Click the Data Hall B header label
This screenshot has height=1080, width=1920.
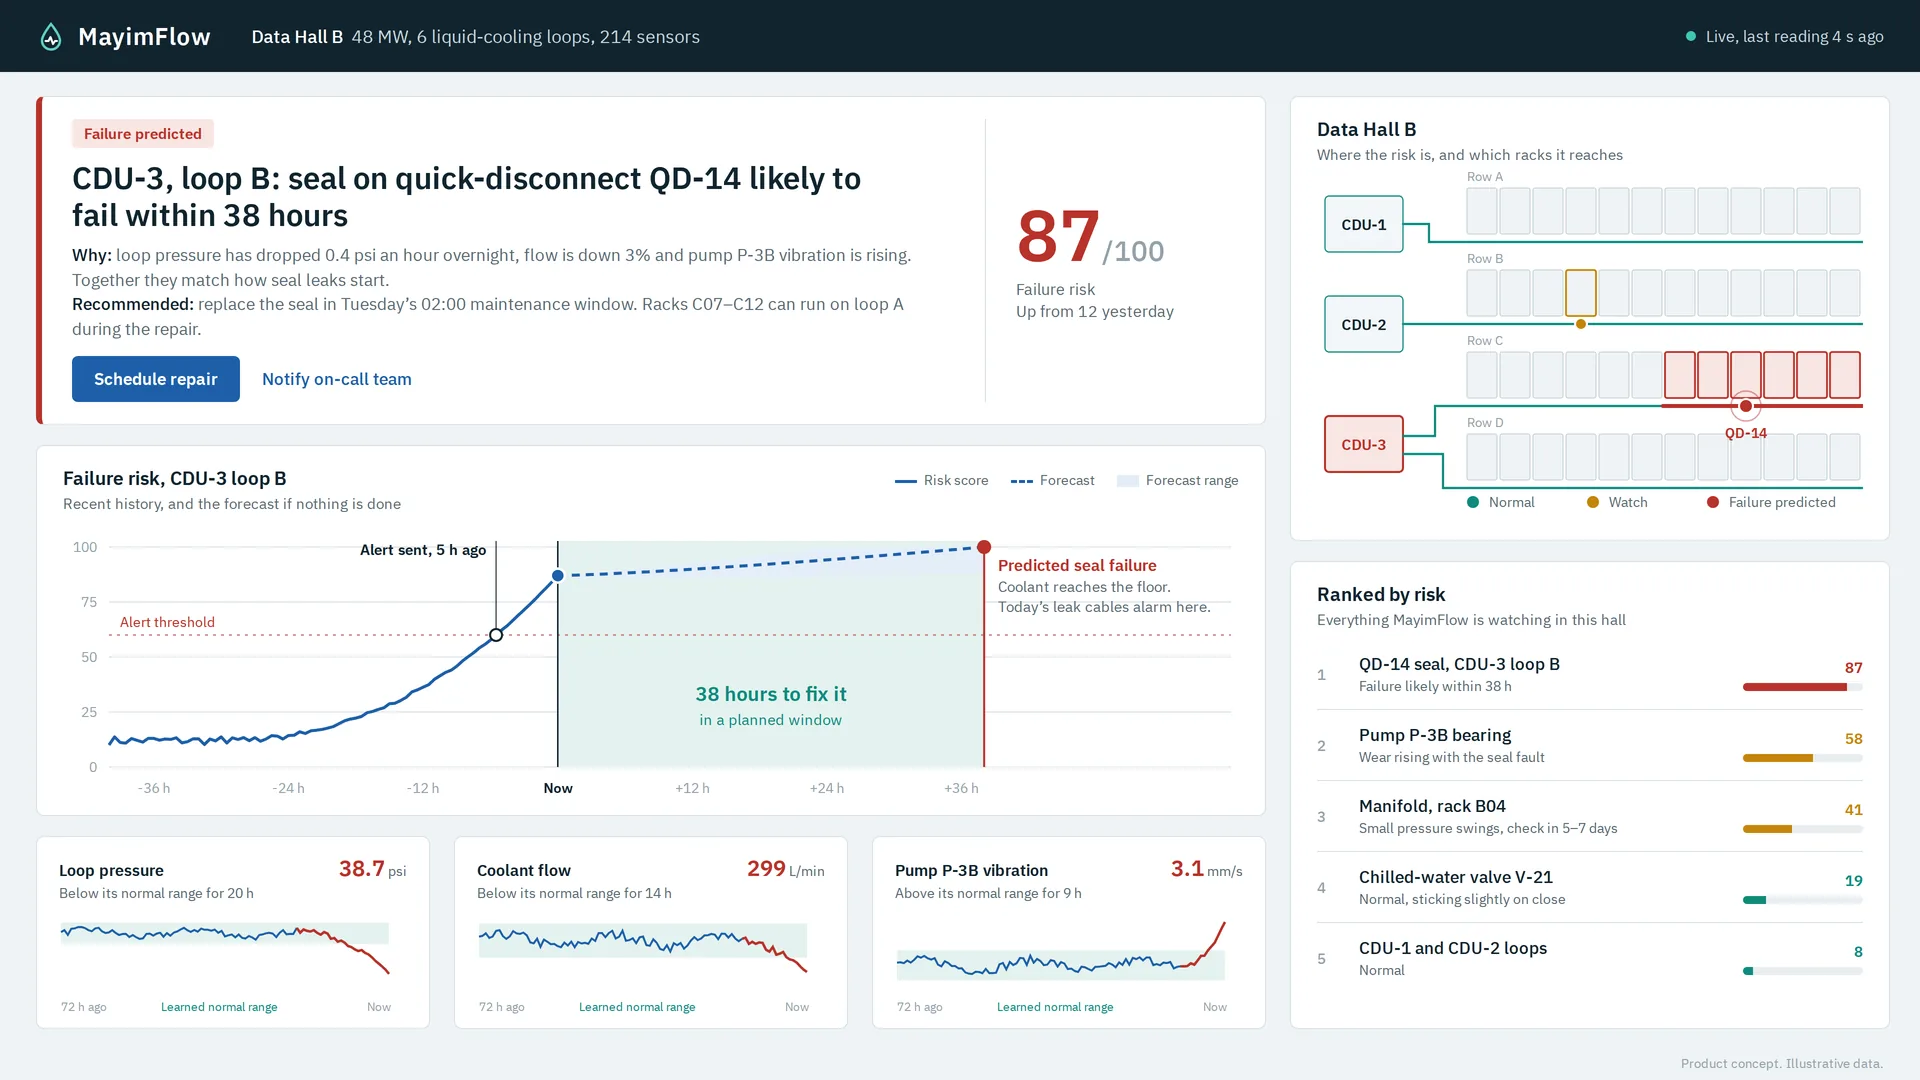(x=297, y=37)
